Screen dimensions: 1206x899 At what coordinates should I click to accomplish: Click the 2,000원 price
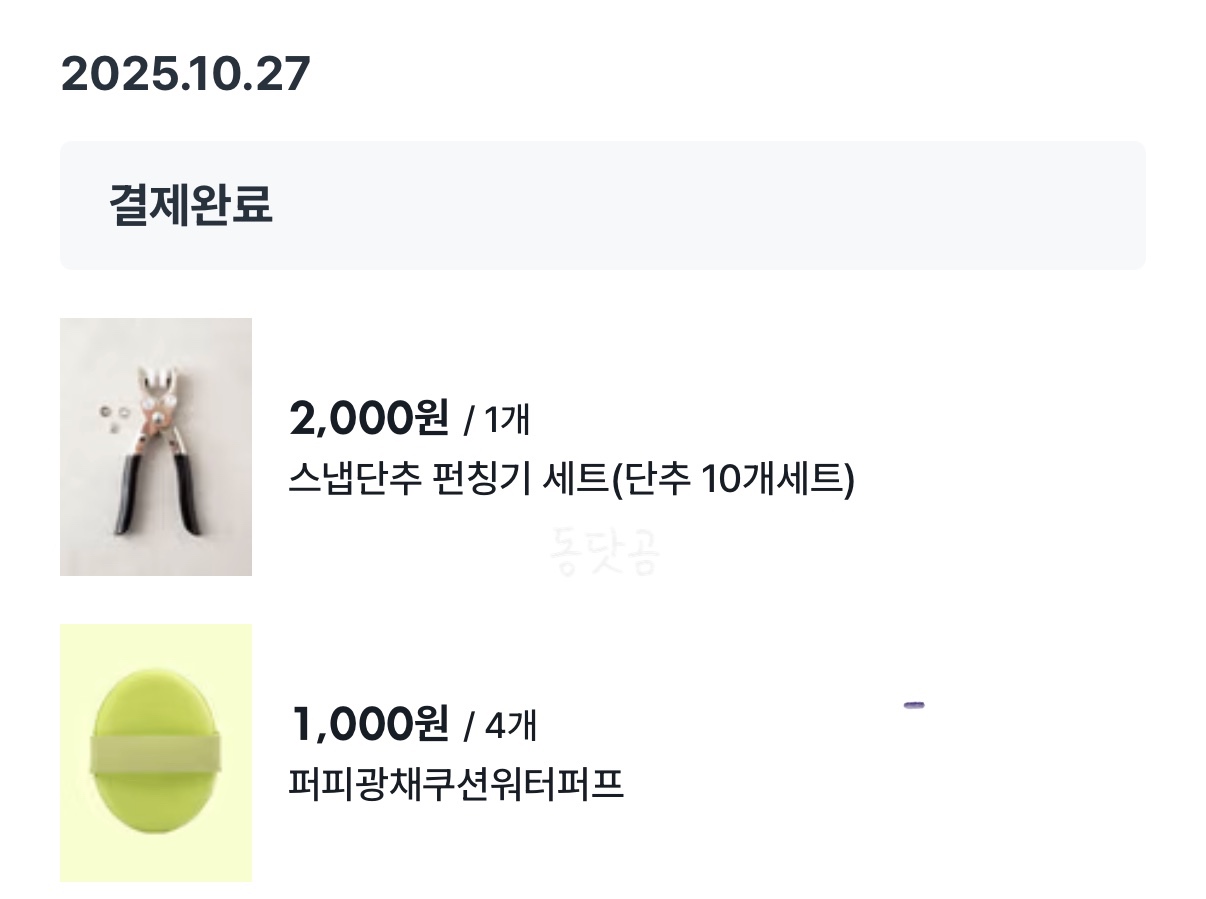tap(368, 417)
